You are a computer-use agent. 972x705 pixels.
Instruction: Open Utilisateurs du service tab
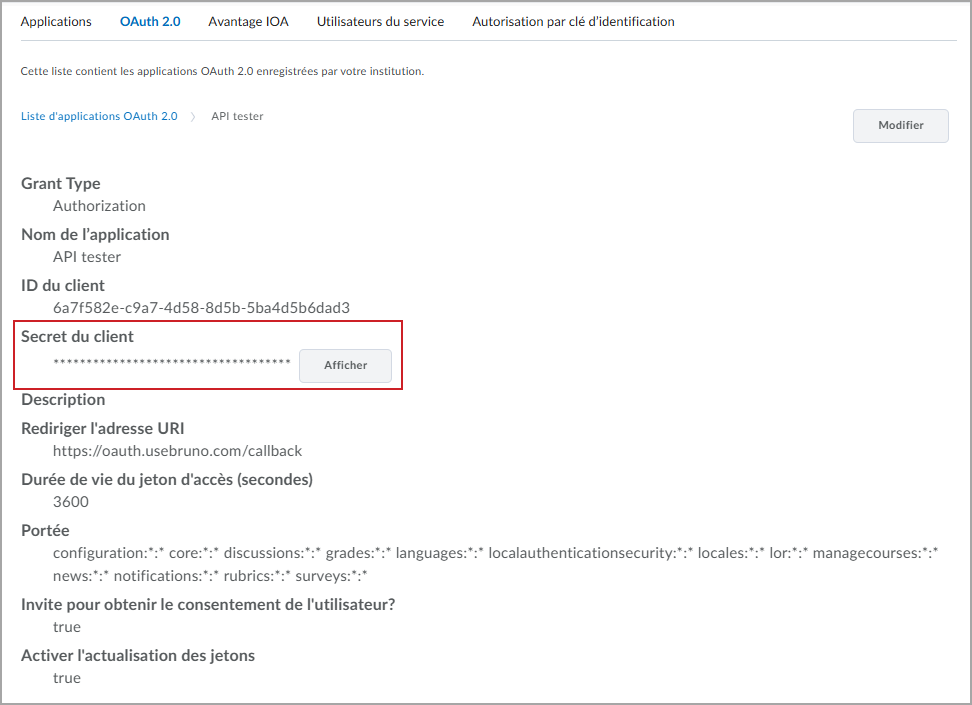pyautogui.click(x=381, y=22)
